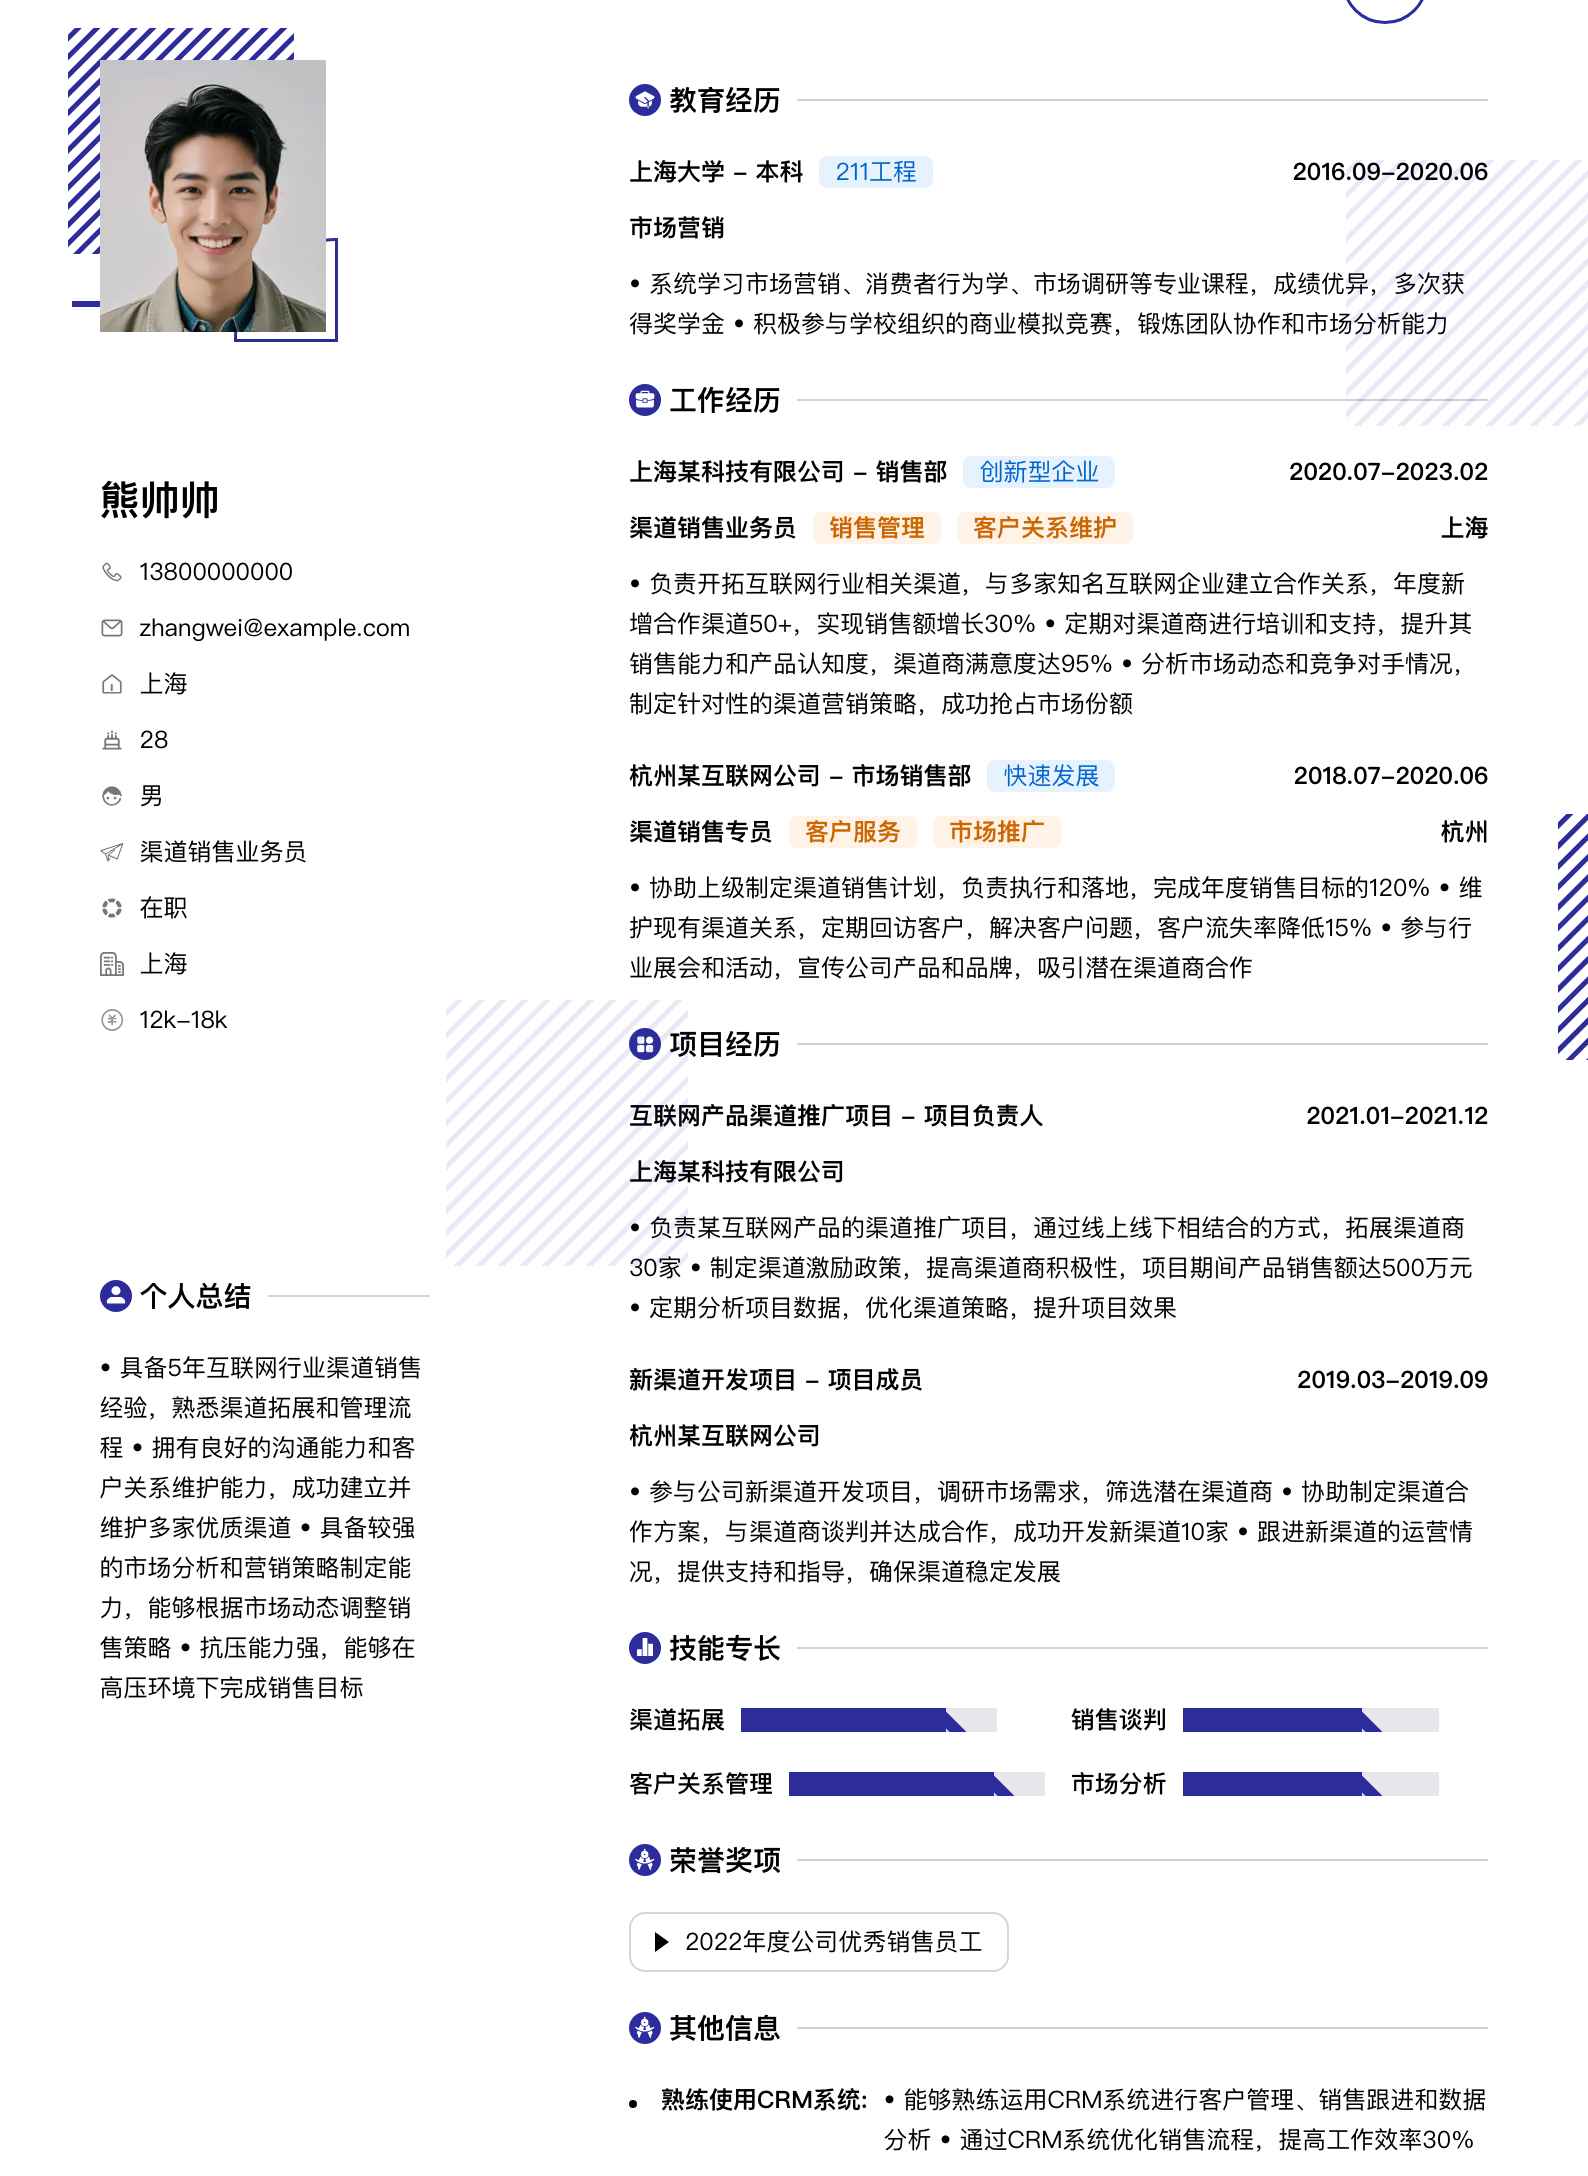1588x2176 pixels.
Task: Click the skills bar chart icon
Action: tap(645, 1648)
